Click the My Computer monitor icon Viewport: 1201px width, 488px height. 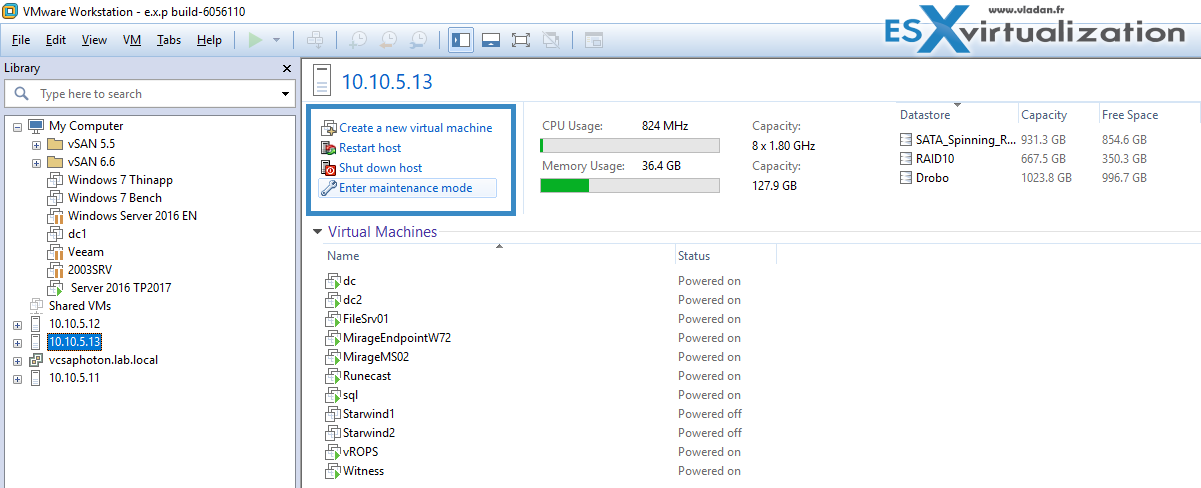click(37, 126)
